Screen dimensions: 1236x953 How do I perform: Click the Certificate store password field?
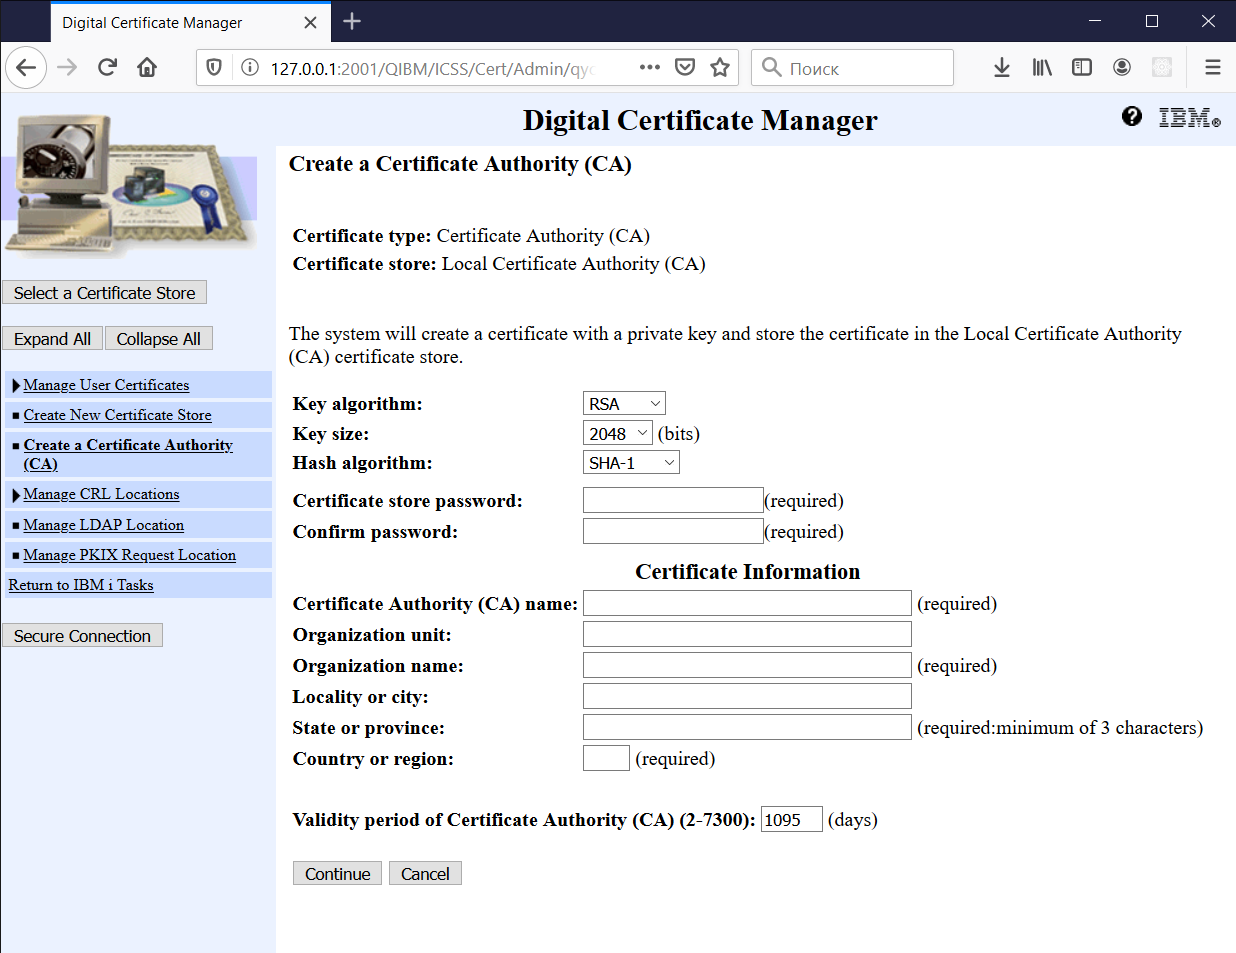[x=672, y=500]
